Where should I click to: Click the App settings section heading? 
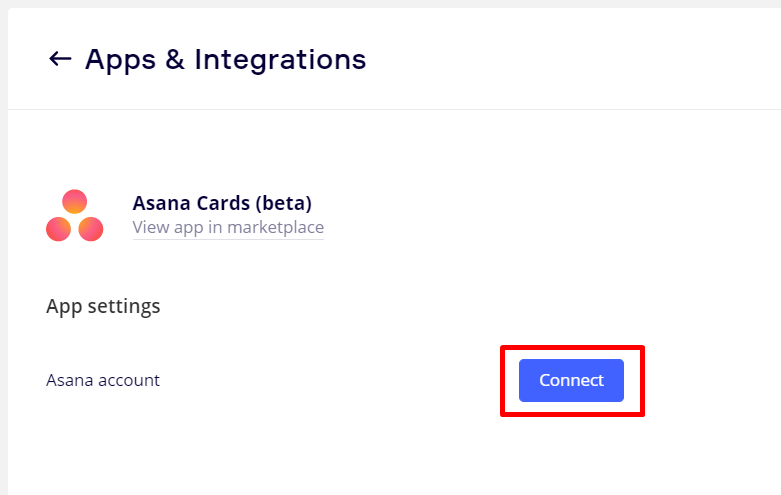[x=103, y=306]
